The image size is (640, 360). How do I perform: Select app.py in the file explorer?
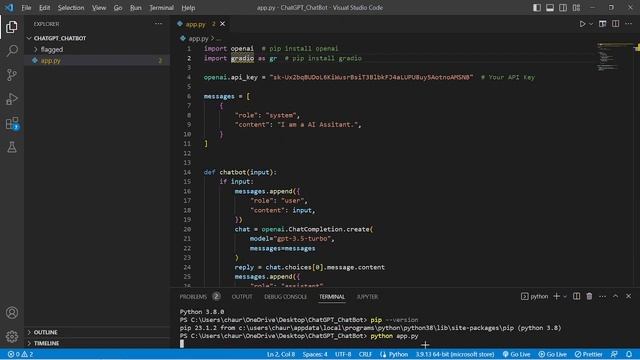(x=97, y=60)
